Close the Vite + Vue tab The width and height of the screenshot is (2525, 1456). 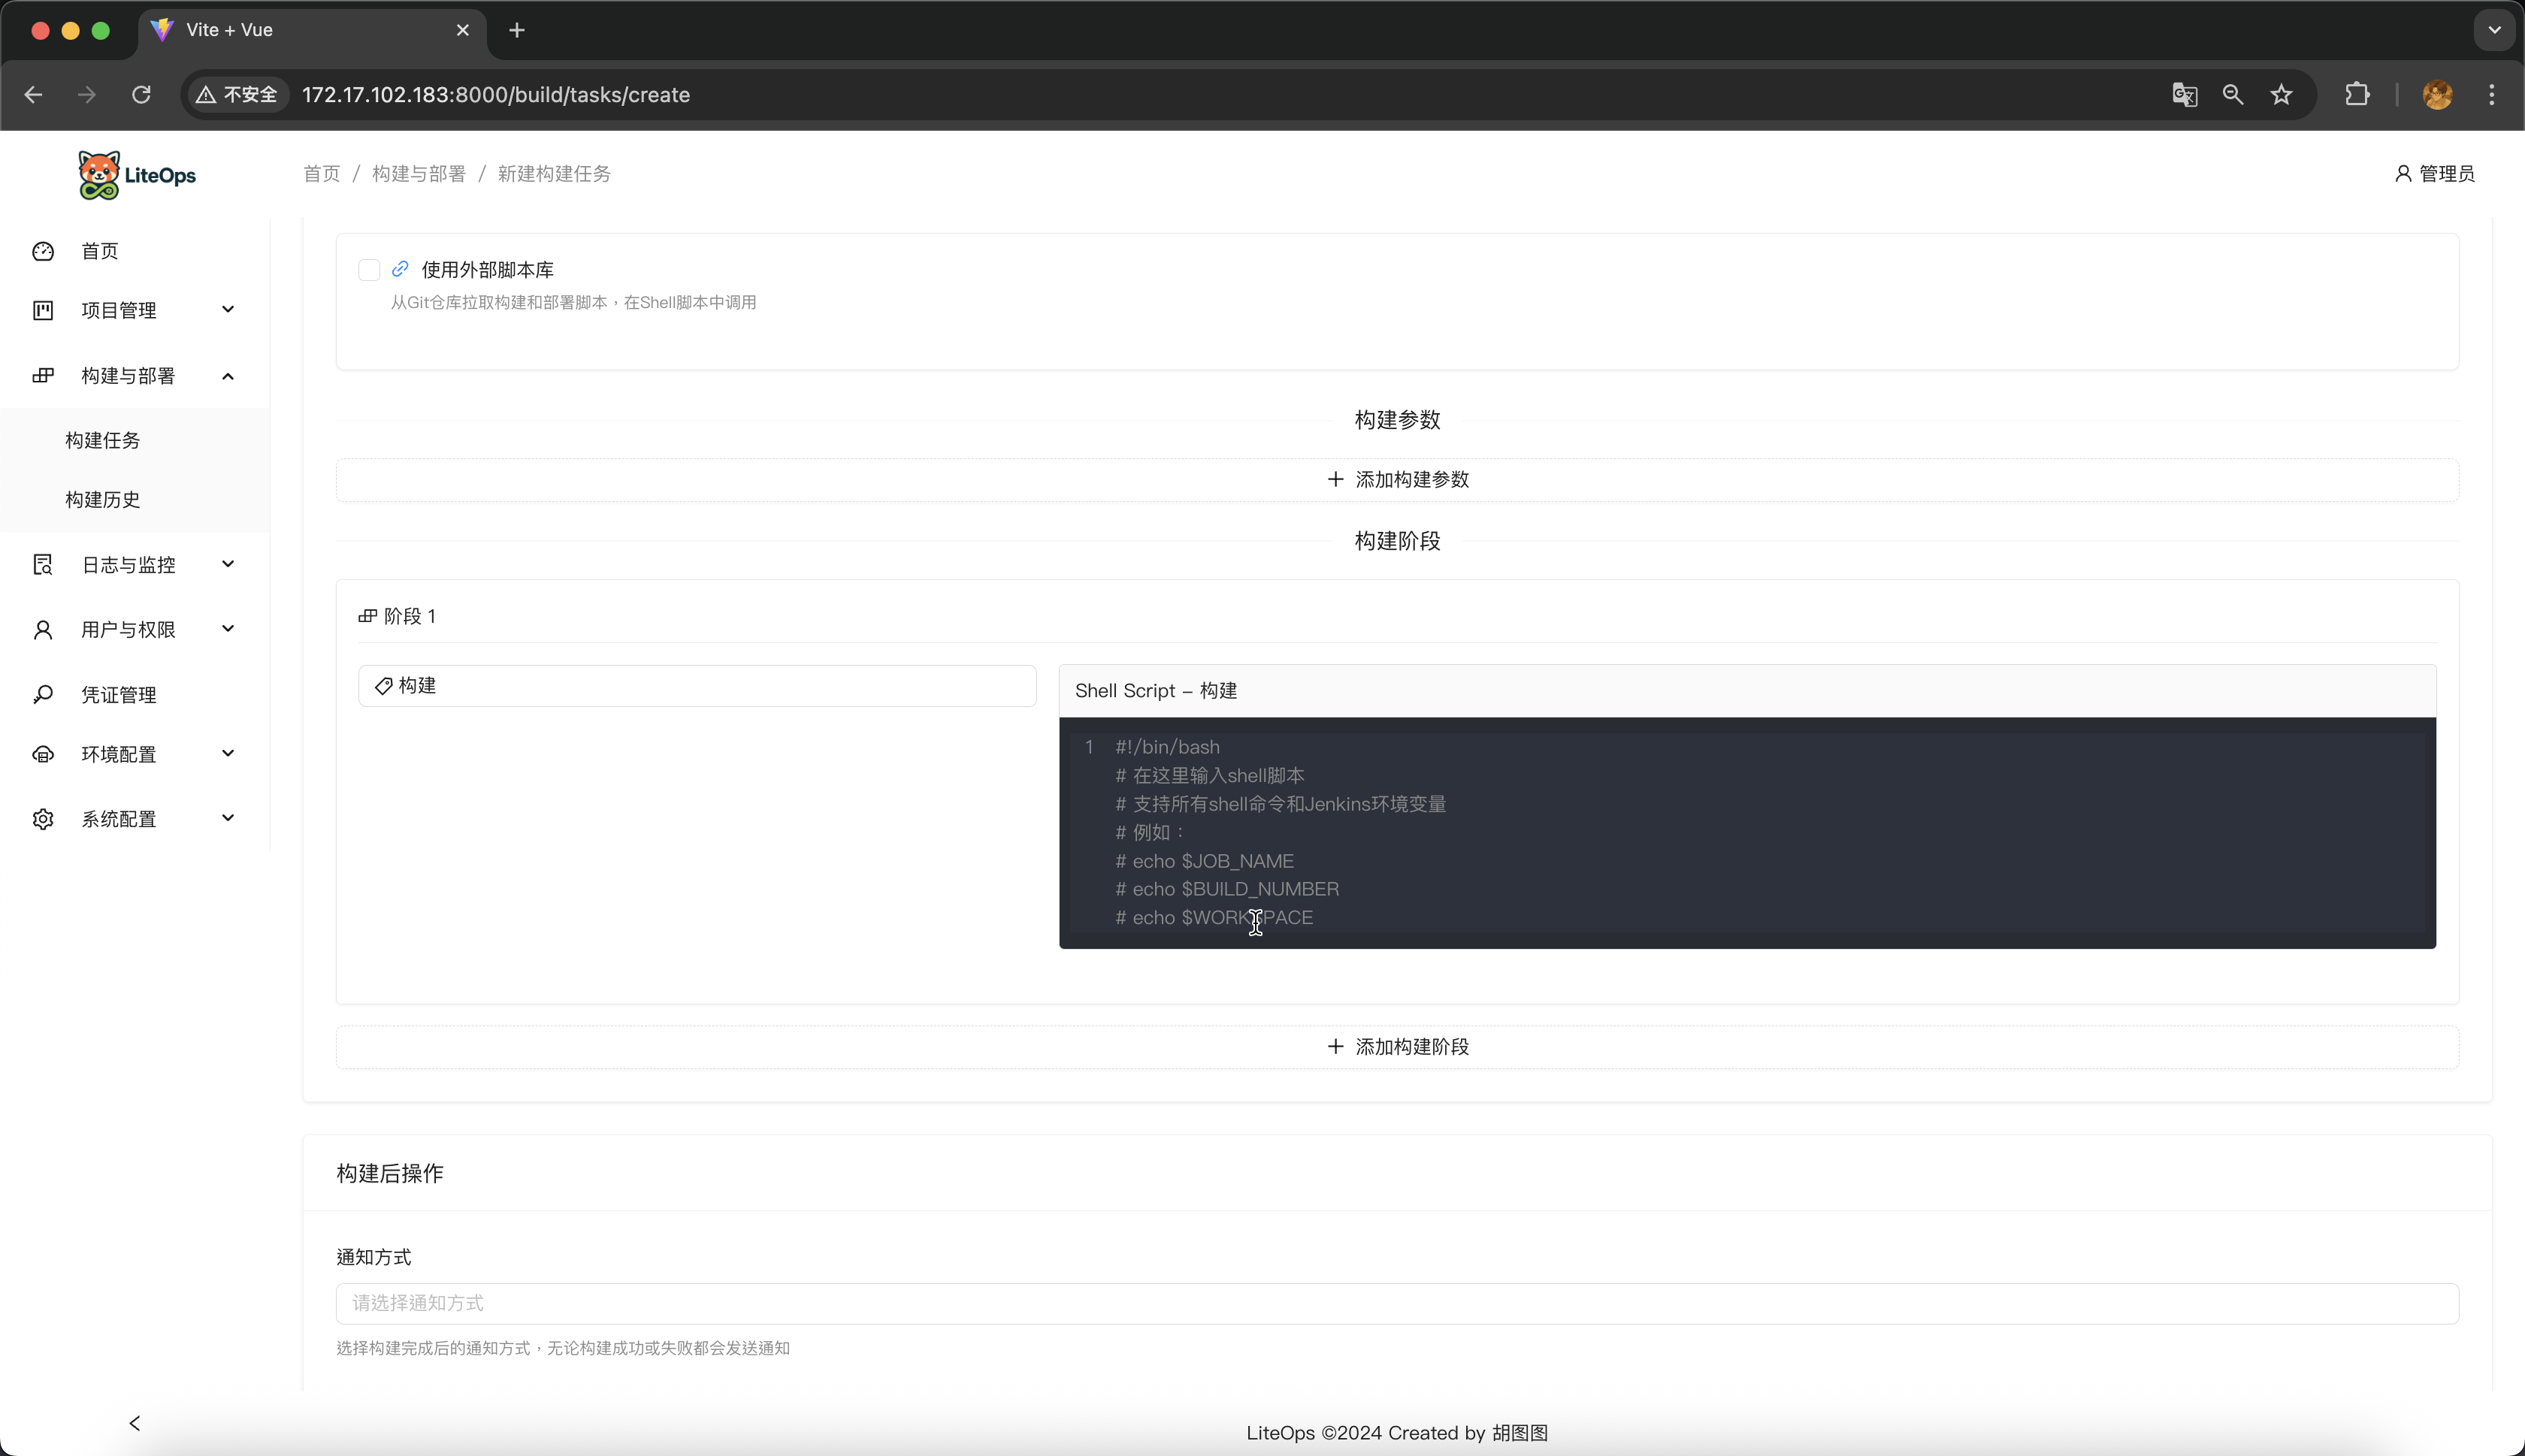point(462,30)
